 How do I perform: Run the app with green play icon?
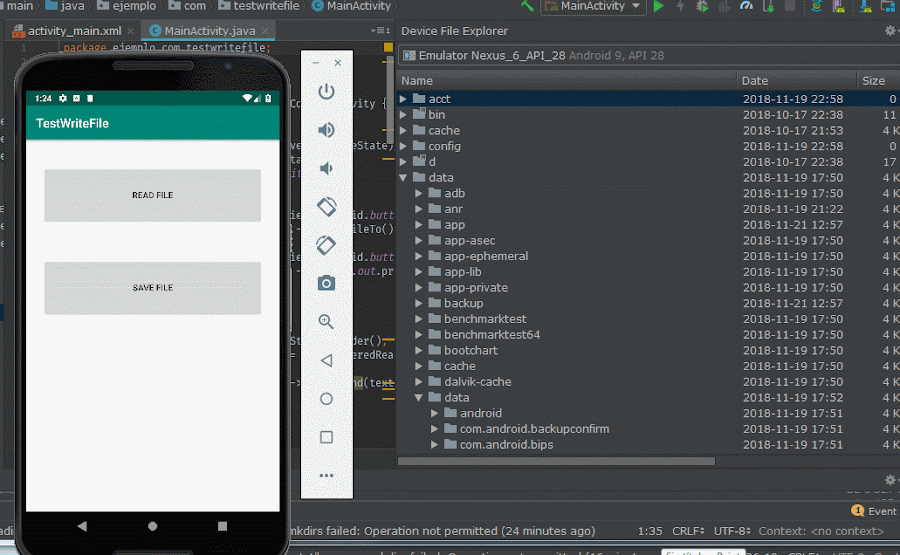[658, 6]
